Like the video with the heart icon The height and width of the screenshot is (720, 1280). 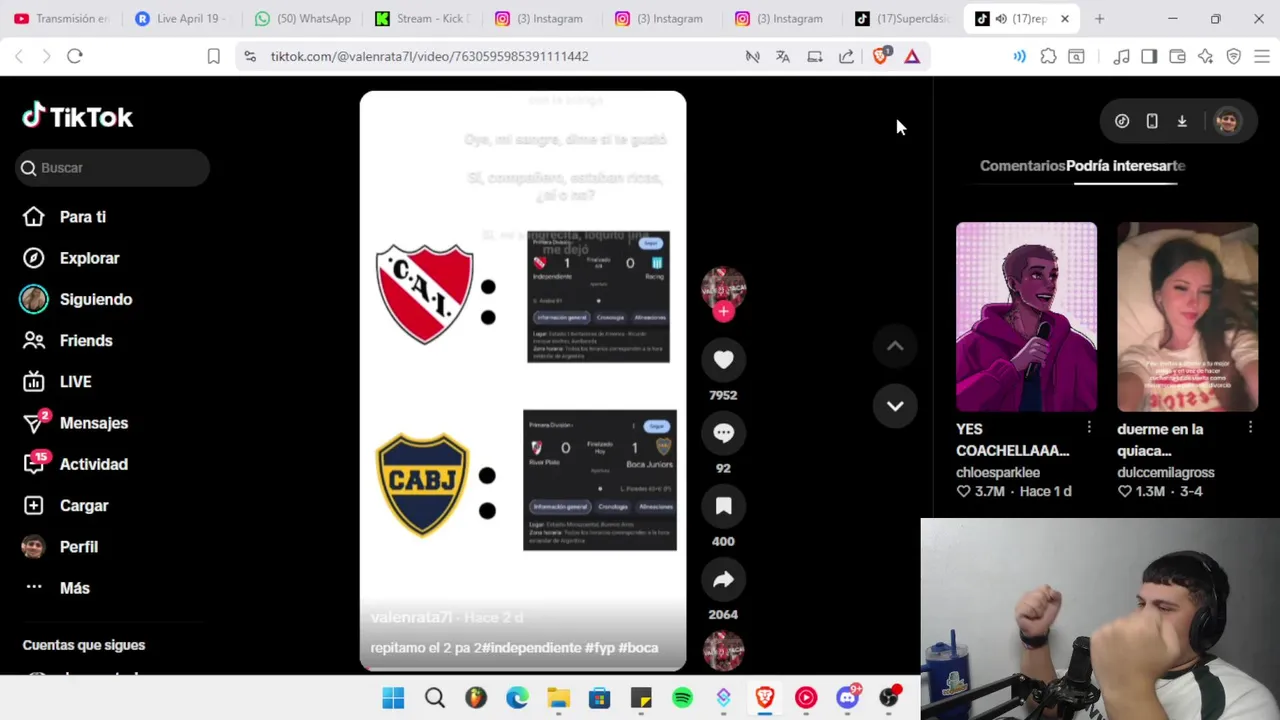pyautogui.click(x=723, y=360)
